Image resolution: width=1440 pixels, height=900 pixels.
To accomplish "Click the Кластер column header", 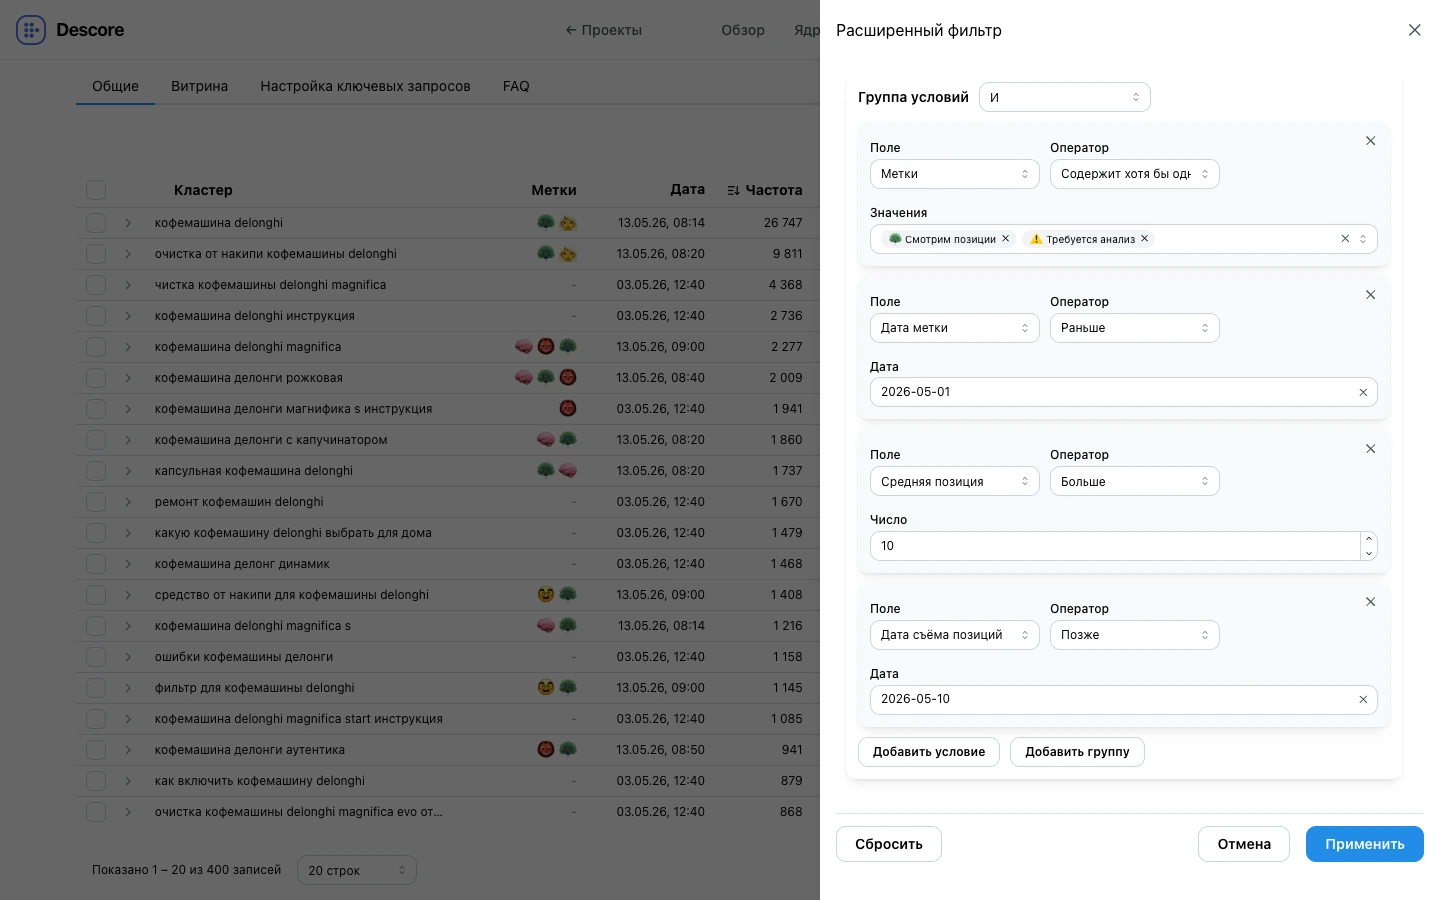I will pyautogui.click(x=203, y=190).
